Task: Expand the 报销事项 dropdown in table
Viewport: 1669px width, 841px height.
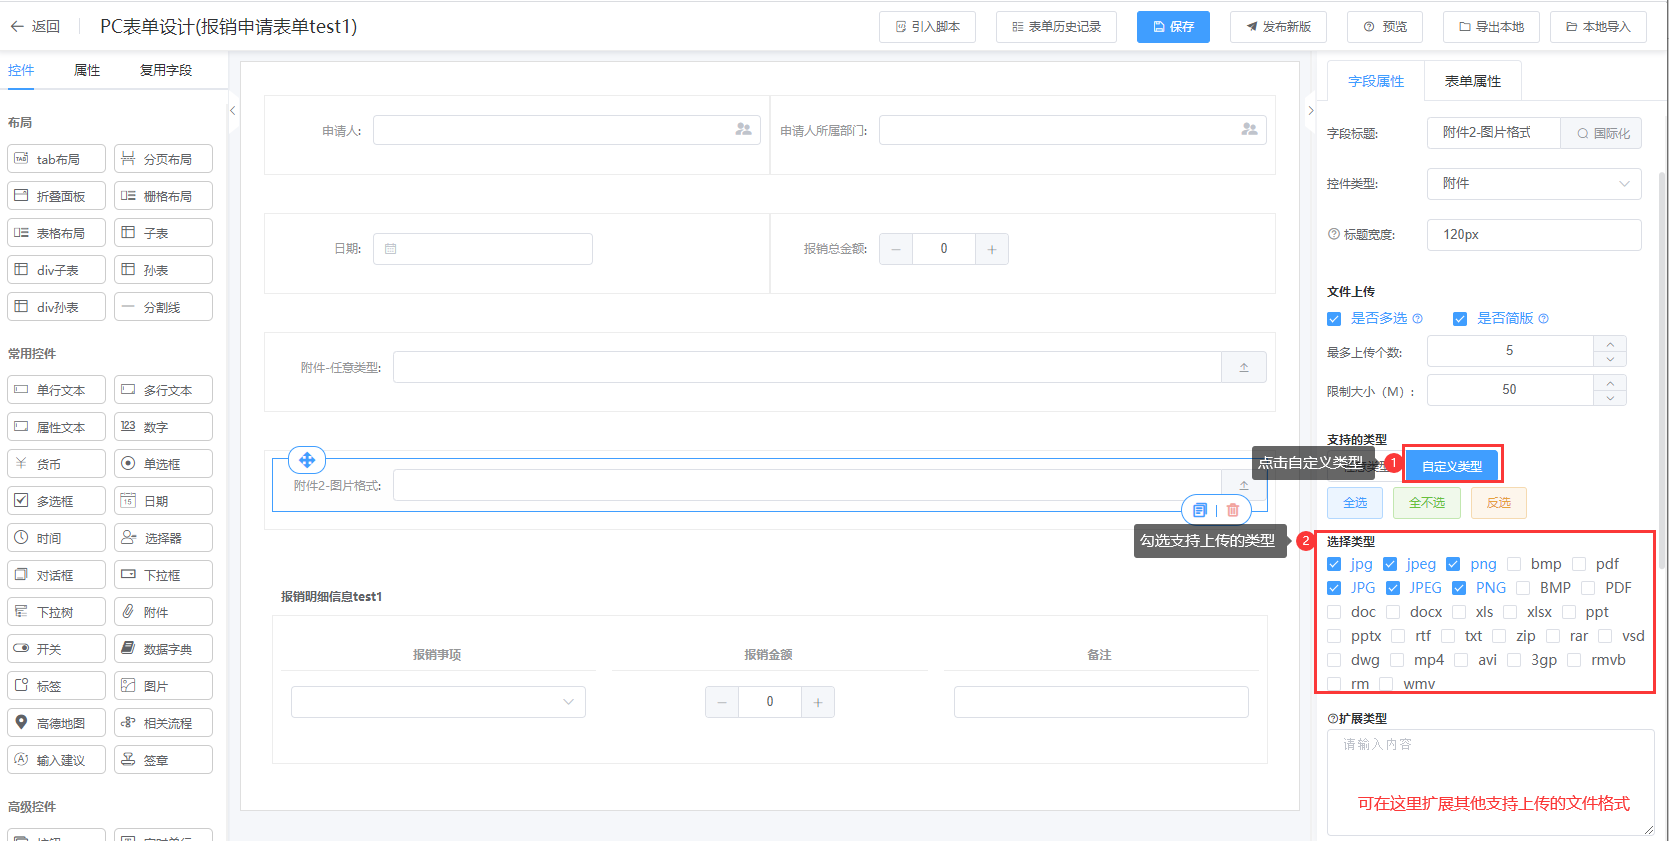Action: 438,702
